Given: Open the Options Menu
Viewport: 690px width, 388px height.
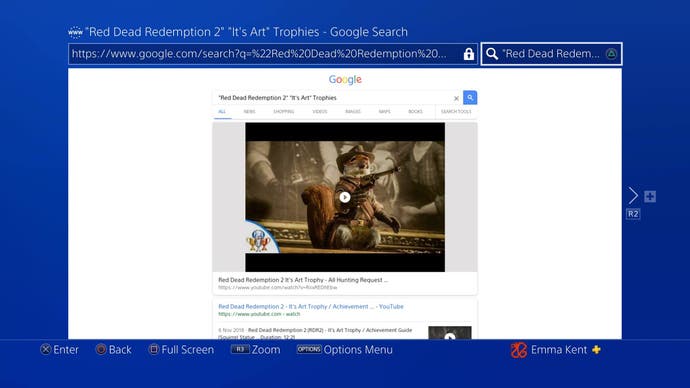Looking at the screenshot, I should [345, 350].
